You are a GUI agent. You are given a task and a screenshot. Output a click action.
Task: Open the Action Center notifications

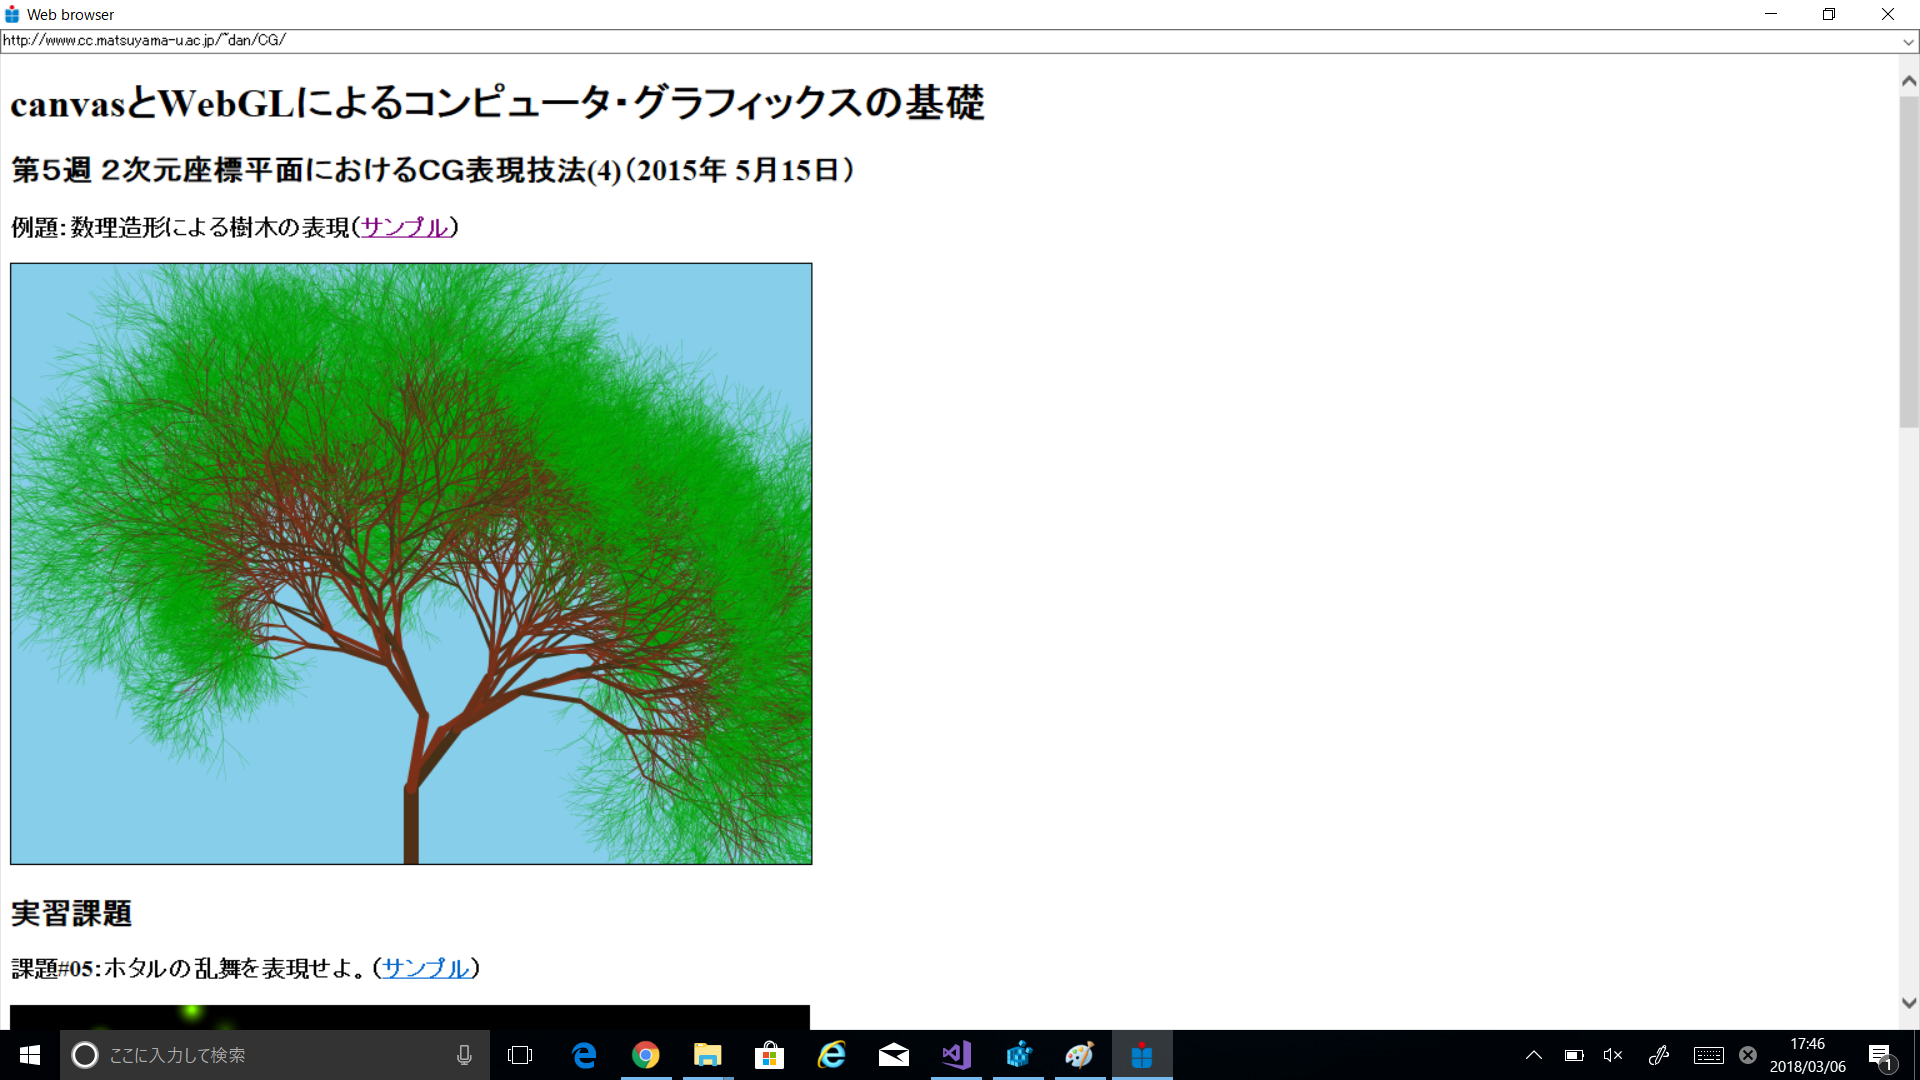(1881, 1056)
